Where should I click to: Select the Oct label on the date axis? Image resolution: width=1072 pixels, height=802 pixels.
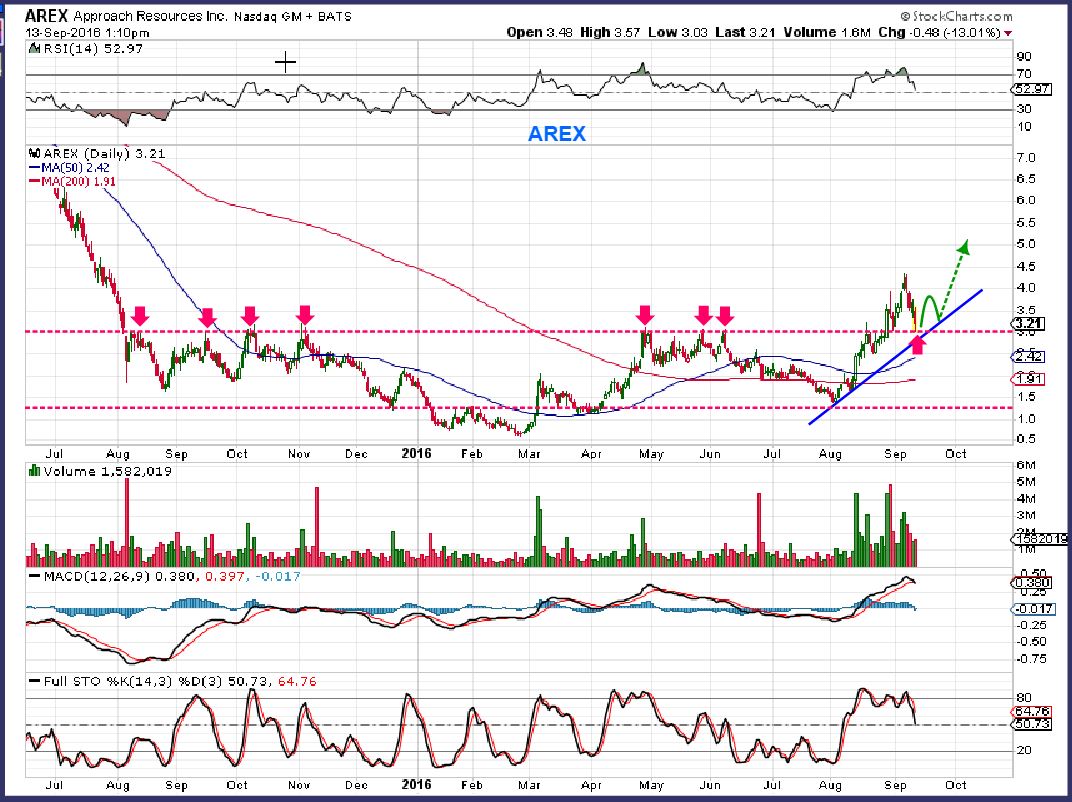[x=956, y=454]
